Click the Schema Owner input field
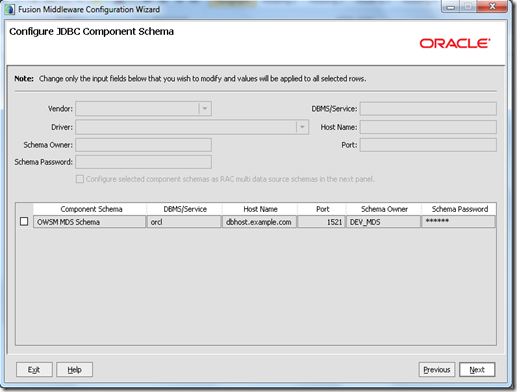This screenshot has height=392, width=517. pos(143,145)
